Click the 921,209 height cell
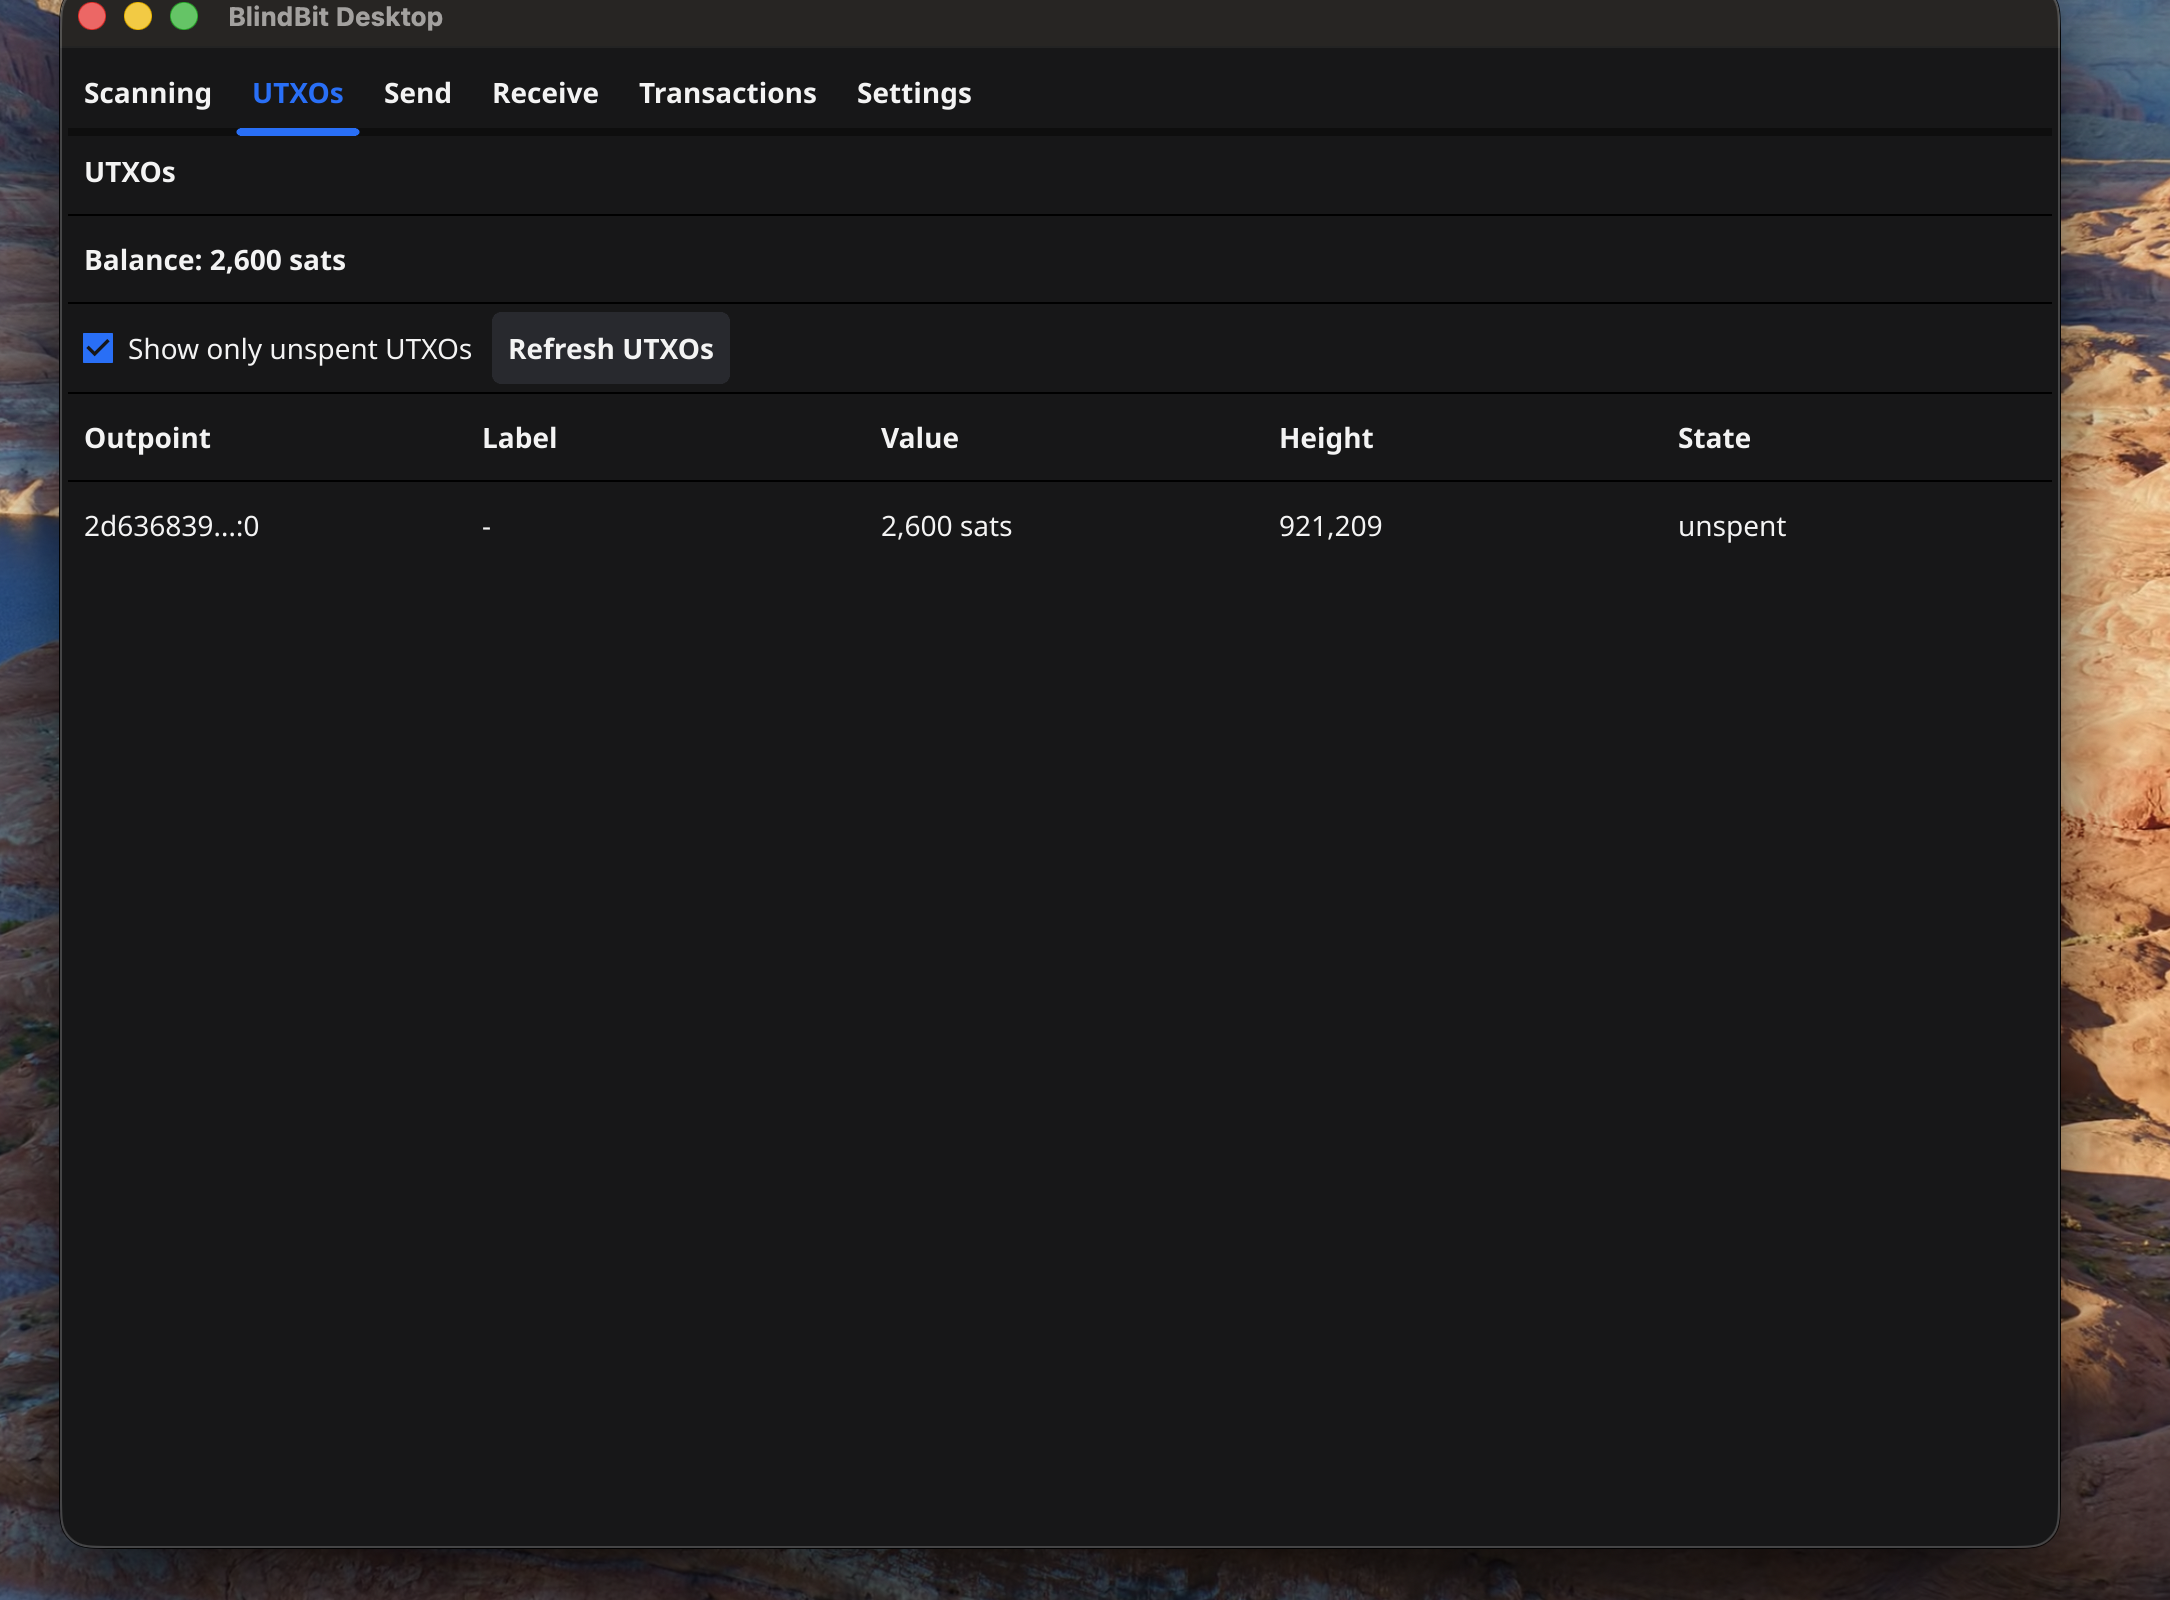The height and width of the screenshot is (1600, 2170). click(x=1329, y=526)
